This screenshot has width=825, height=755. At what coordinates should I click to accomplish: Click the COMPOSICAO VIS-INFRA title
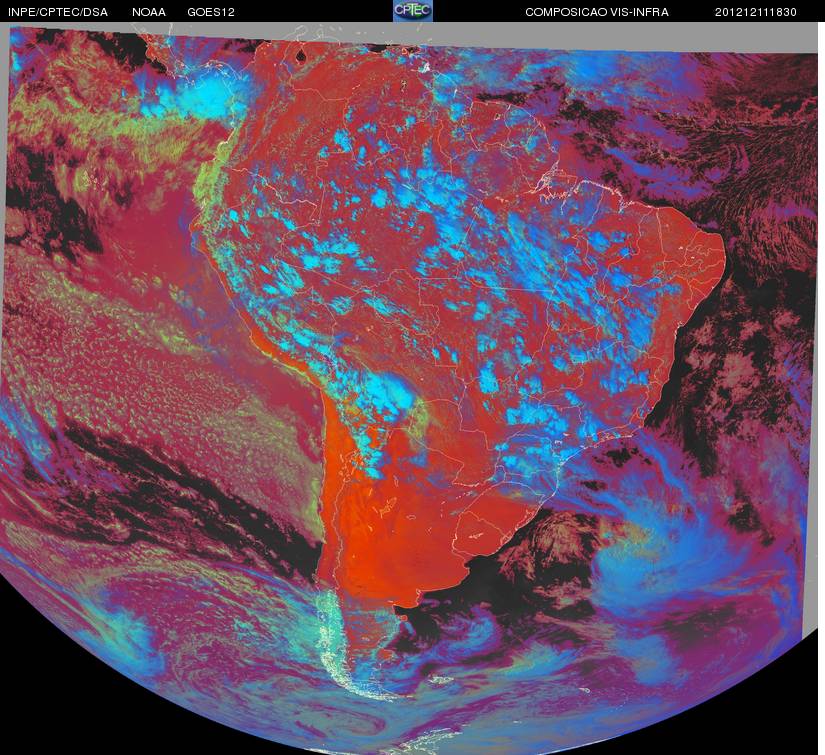point(597,12)
